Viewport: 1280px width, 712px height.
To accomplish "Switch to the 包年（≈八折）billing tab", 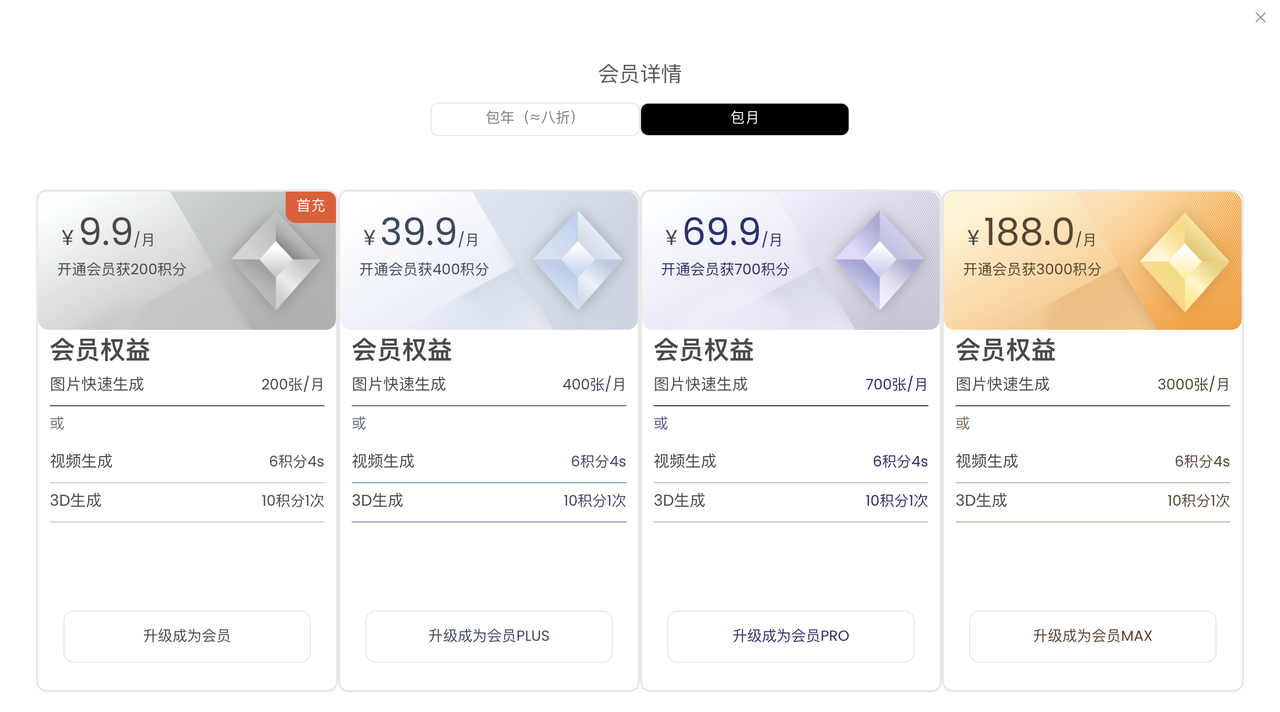I will pyautogui.click(x=535, y=119).
